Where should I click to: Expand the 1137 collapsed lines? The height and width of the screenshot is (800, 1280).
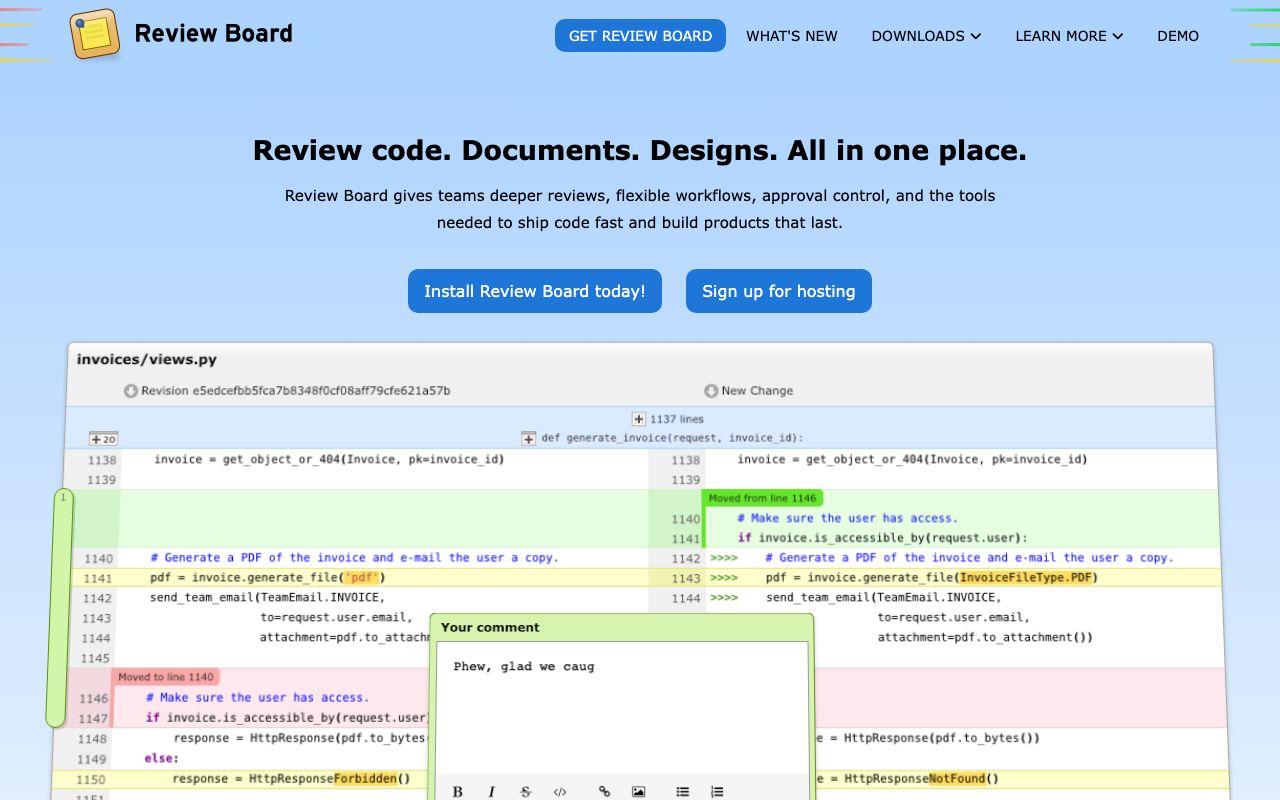point(639,419)
